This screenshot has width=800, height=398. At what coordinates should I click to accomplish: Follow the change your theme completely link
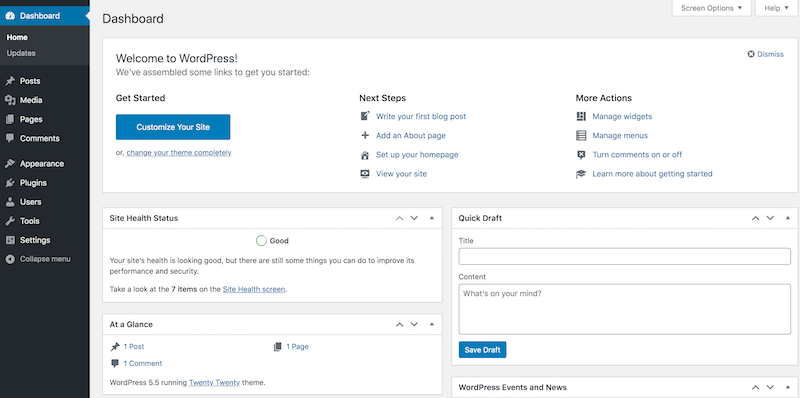[179, 153]
